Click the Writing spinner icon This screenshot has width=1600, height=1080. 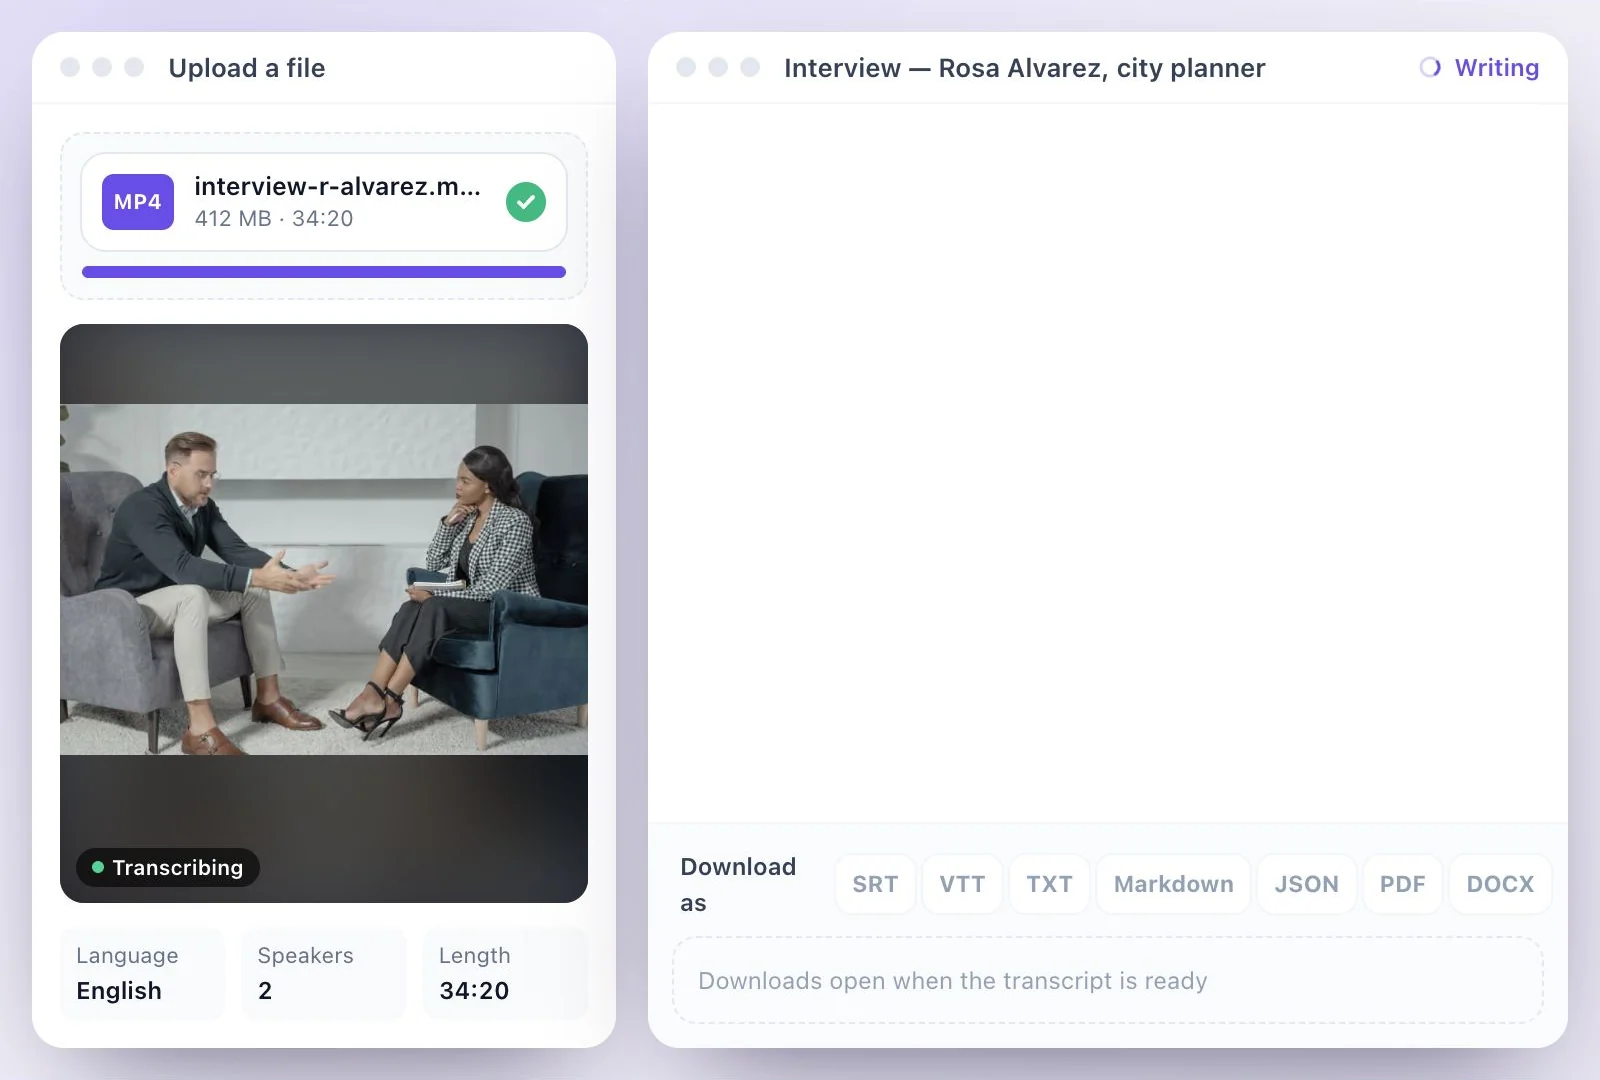(1430, 67)
